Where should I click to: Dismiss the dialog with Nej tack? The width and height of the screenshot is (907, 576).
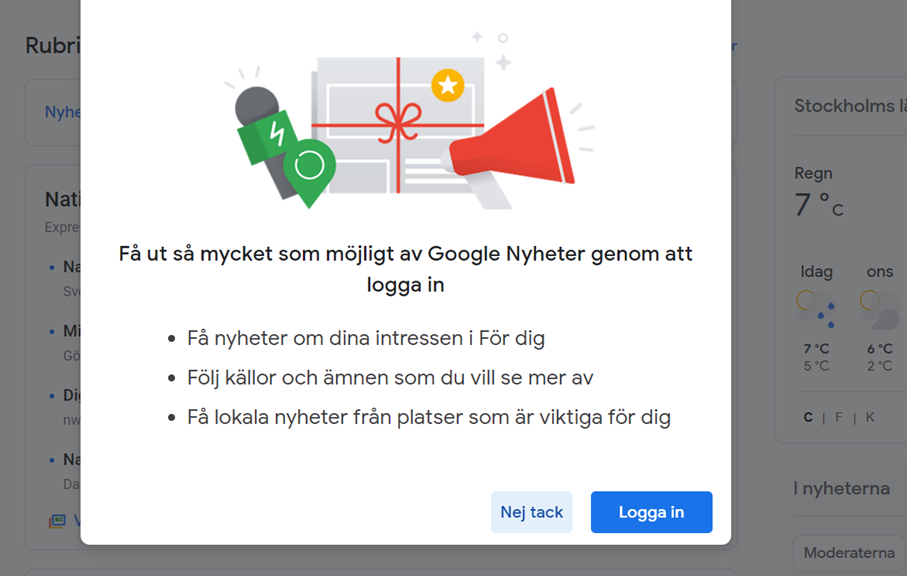(531, 512)
